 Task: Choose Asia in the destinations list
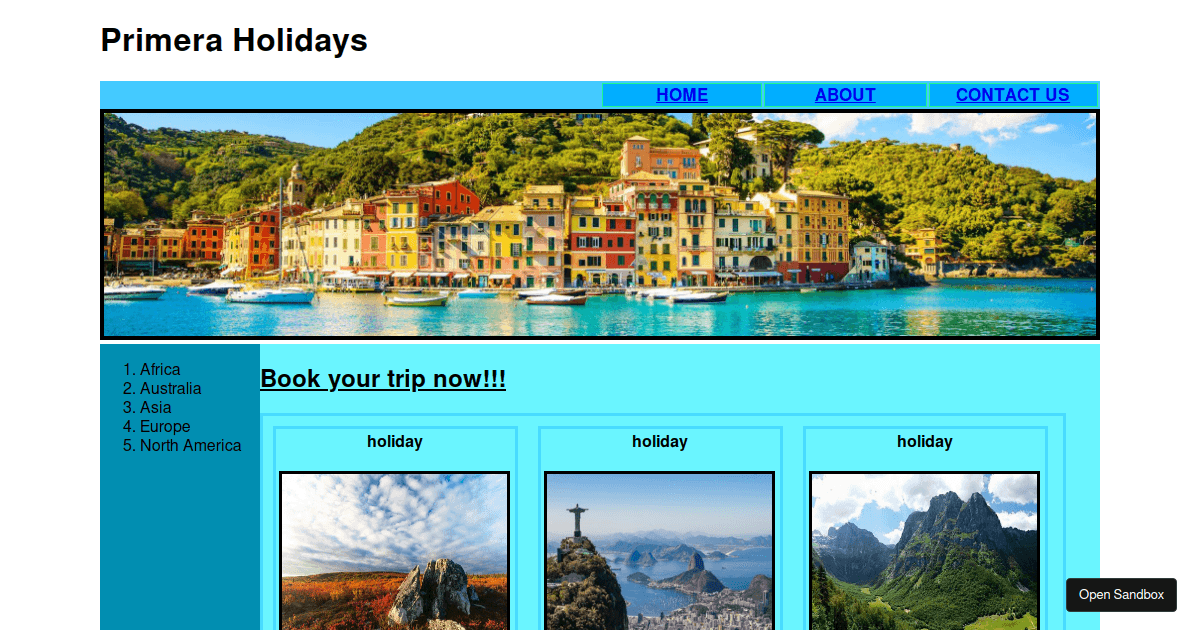click(155, 408)
